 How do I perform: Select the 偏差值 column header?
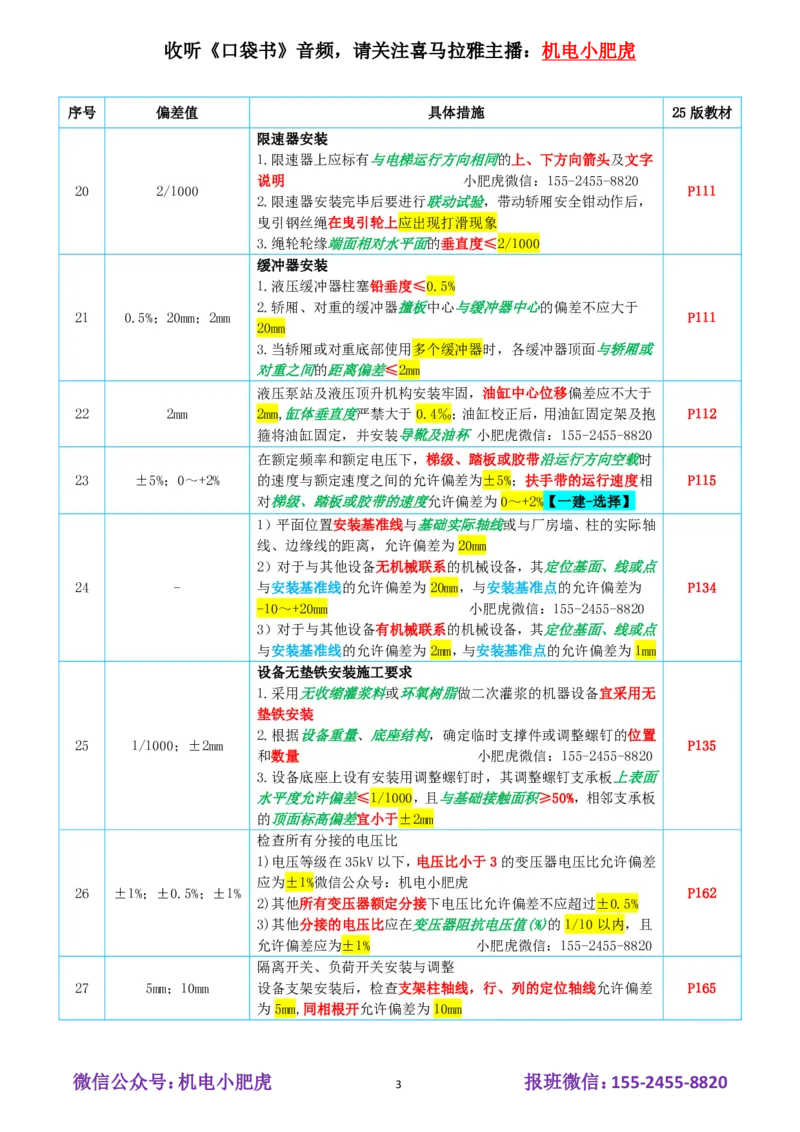click(x=175, y=113)
